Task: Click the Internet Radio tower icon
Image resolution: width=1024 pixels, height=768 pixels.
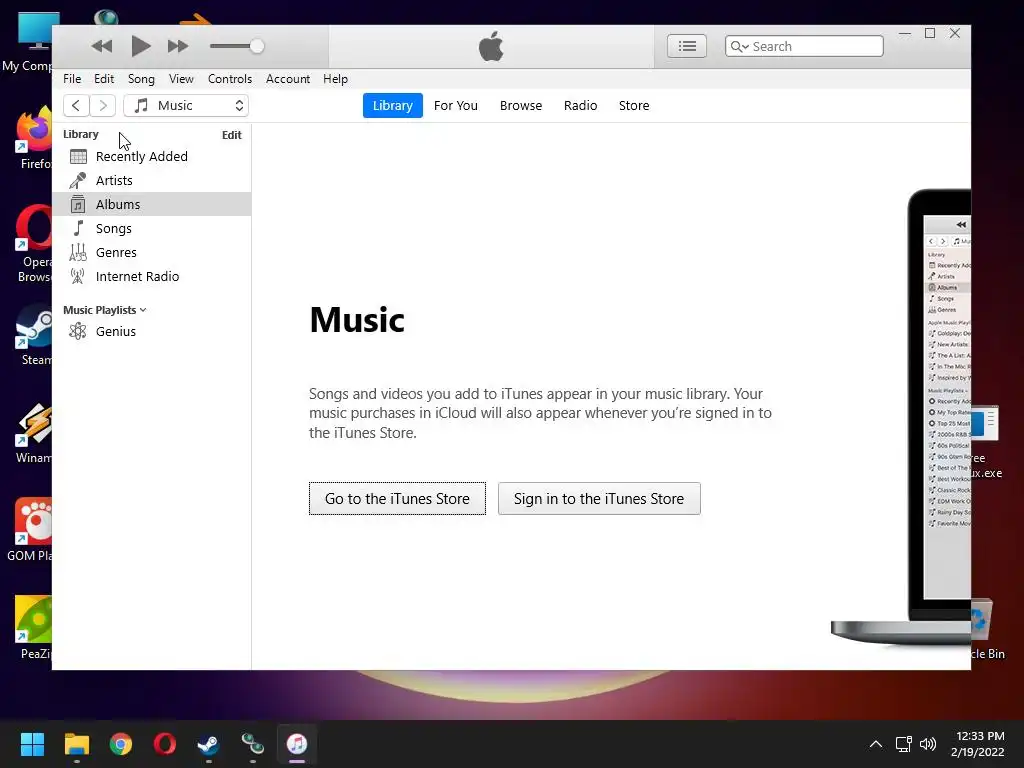Action: (x=78, y=276)
